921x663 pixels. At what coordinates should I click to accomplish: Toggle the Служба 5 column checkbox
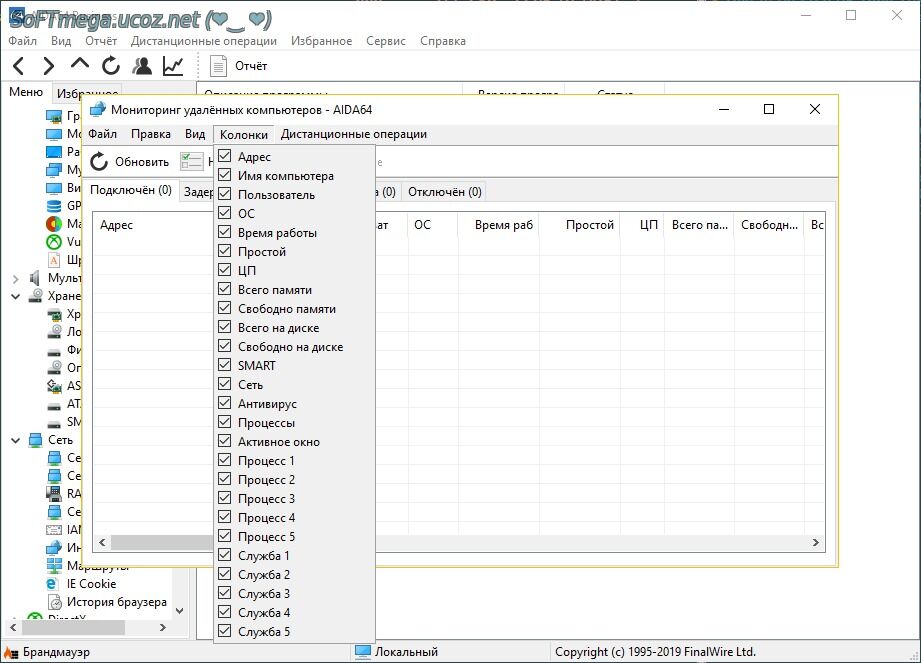point(225,632)
